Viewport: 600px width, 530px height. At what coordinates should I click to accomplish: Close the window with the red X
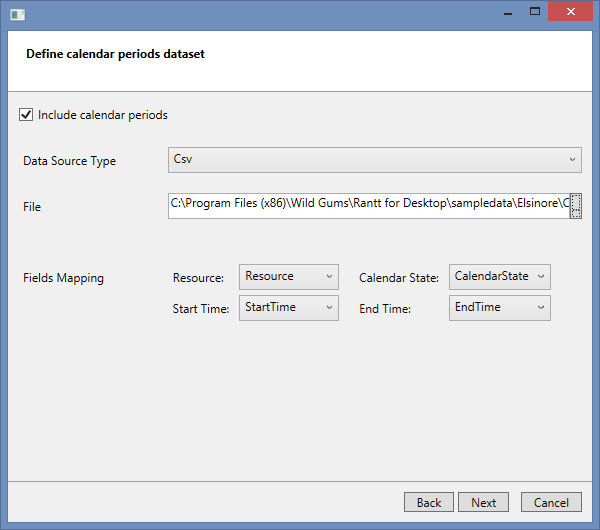coord(573,12)
